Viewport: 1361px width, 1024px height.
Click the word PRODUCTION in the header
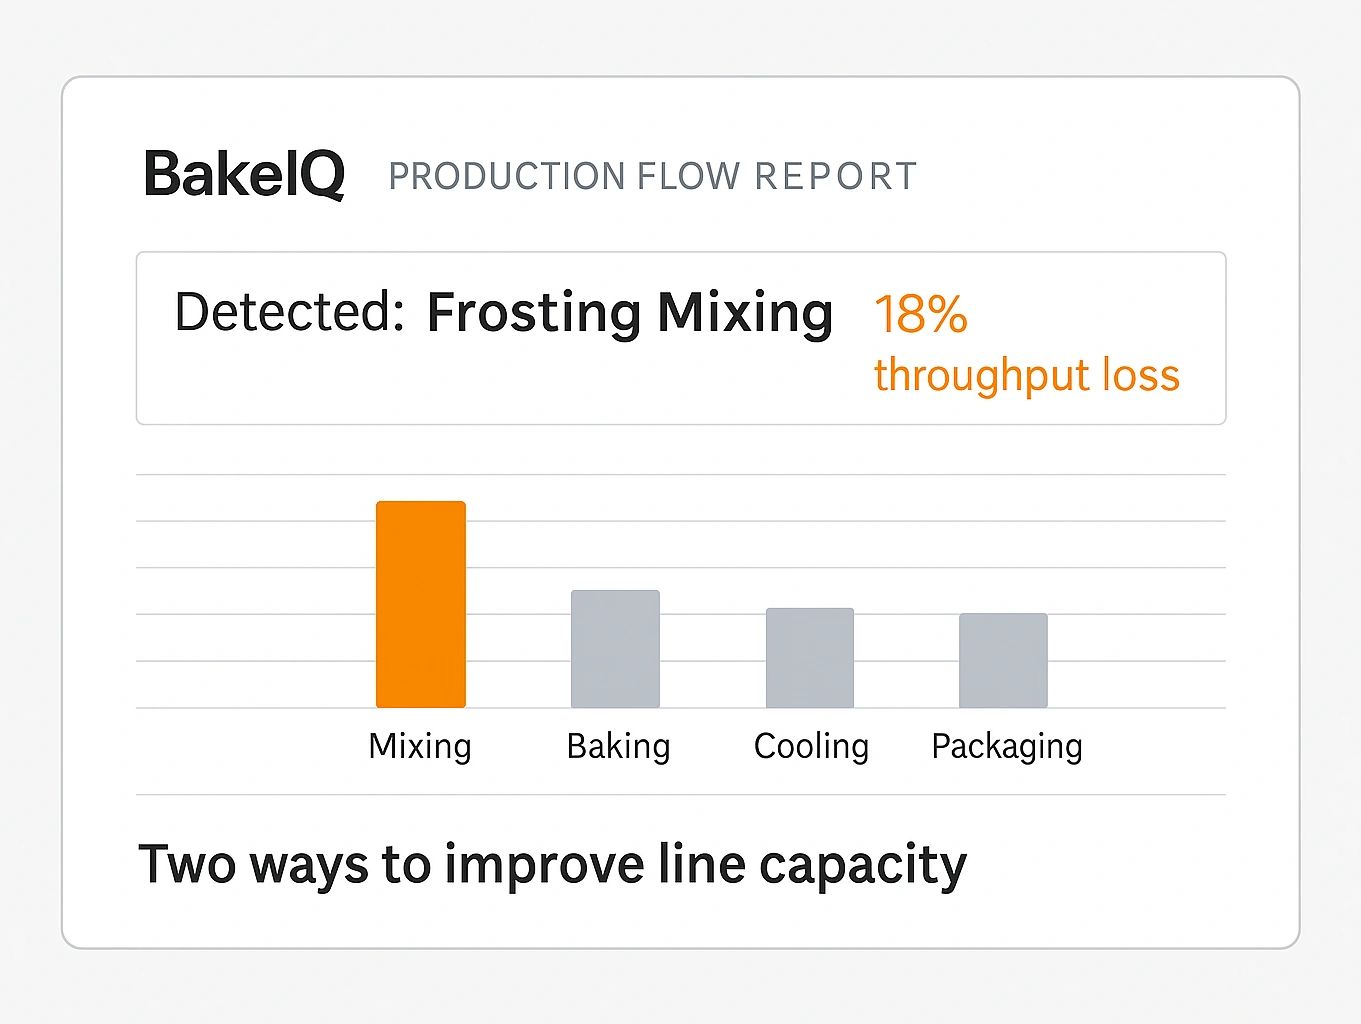[x=506, y=177]
